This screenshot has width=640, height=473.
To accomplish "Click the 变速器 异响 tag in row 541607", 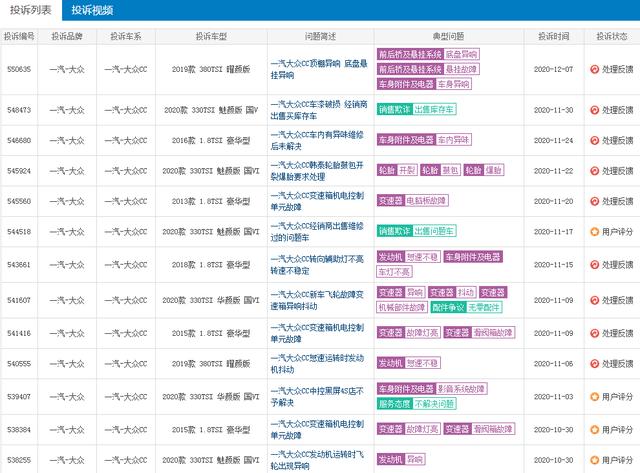I will click(401, 292).
